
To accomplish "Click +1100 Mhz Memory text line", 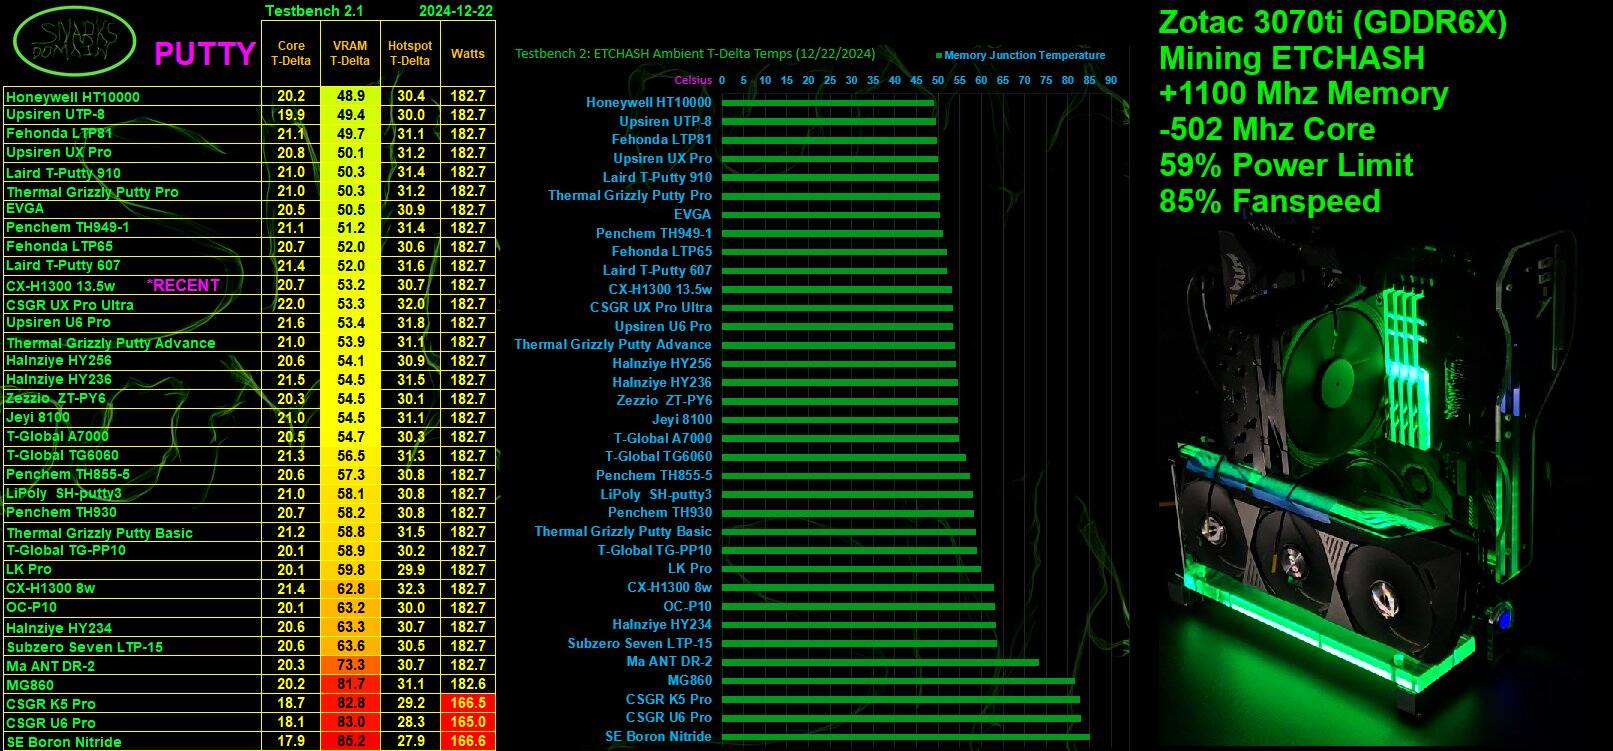I will click(1303, 94).
